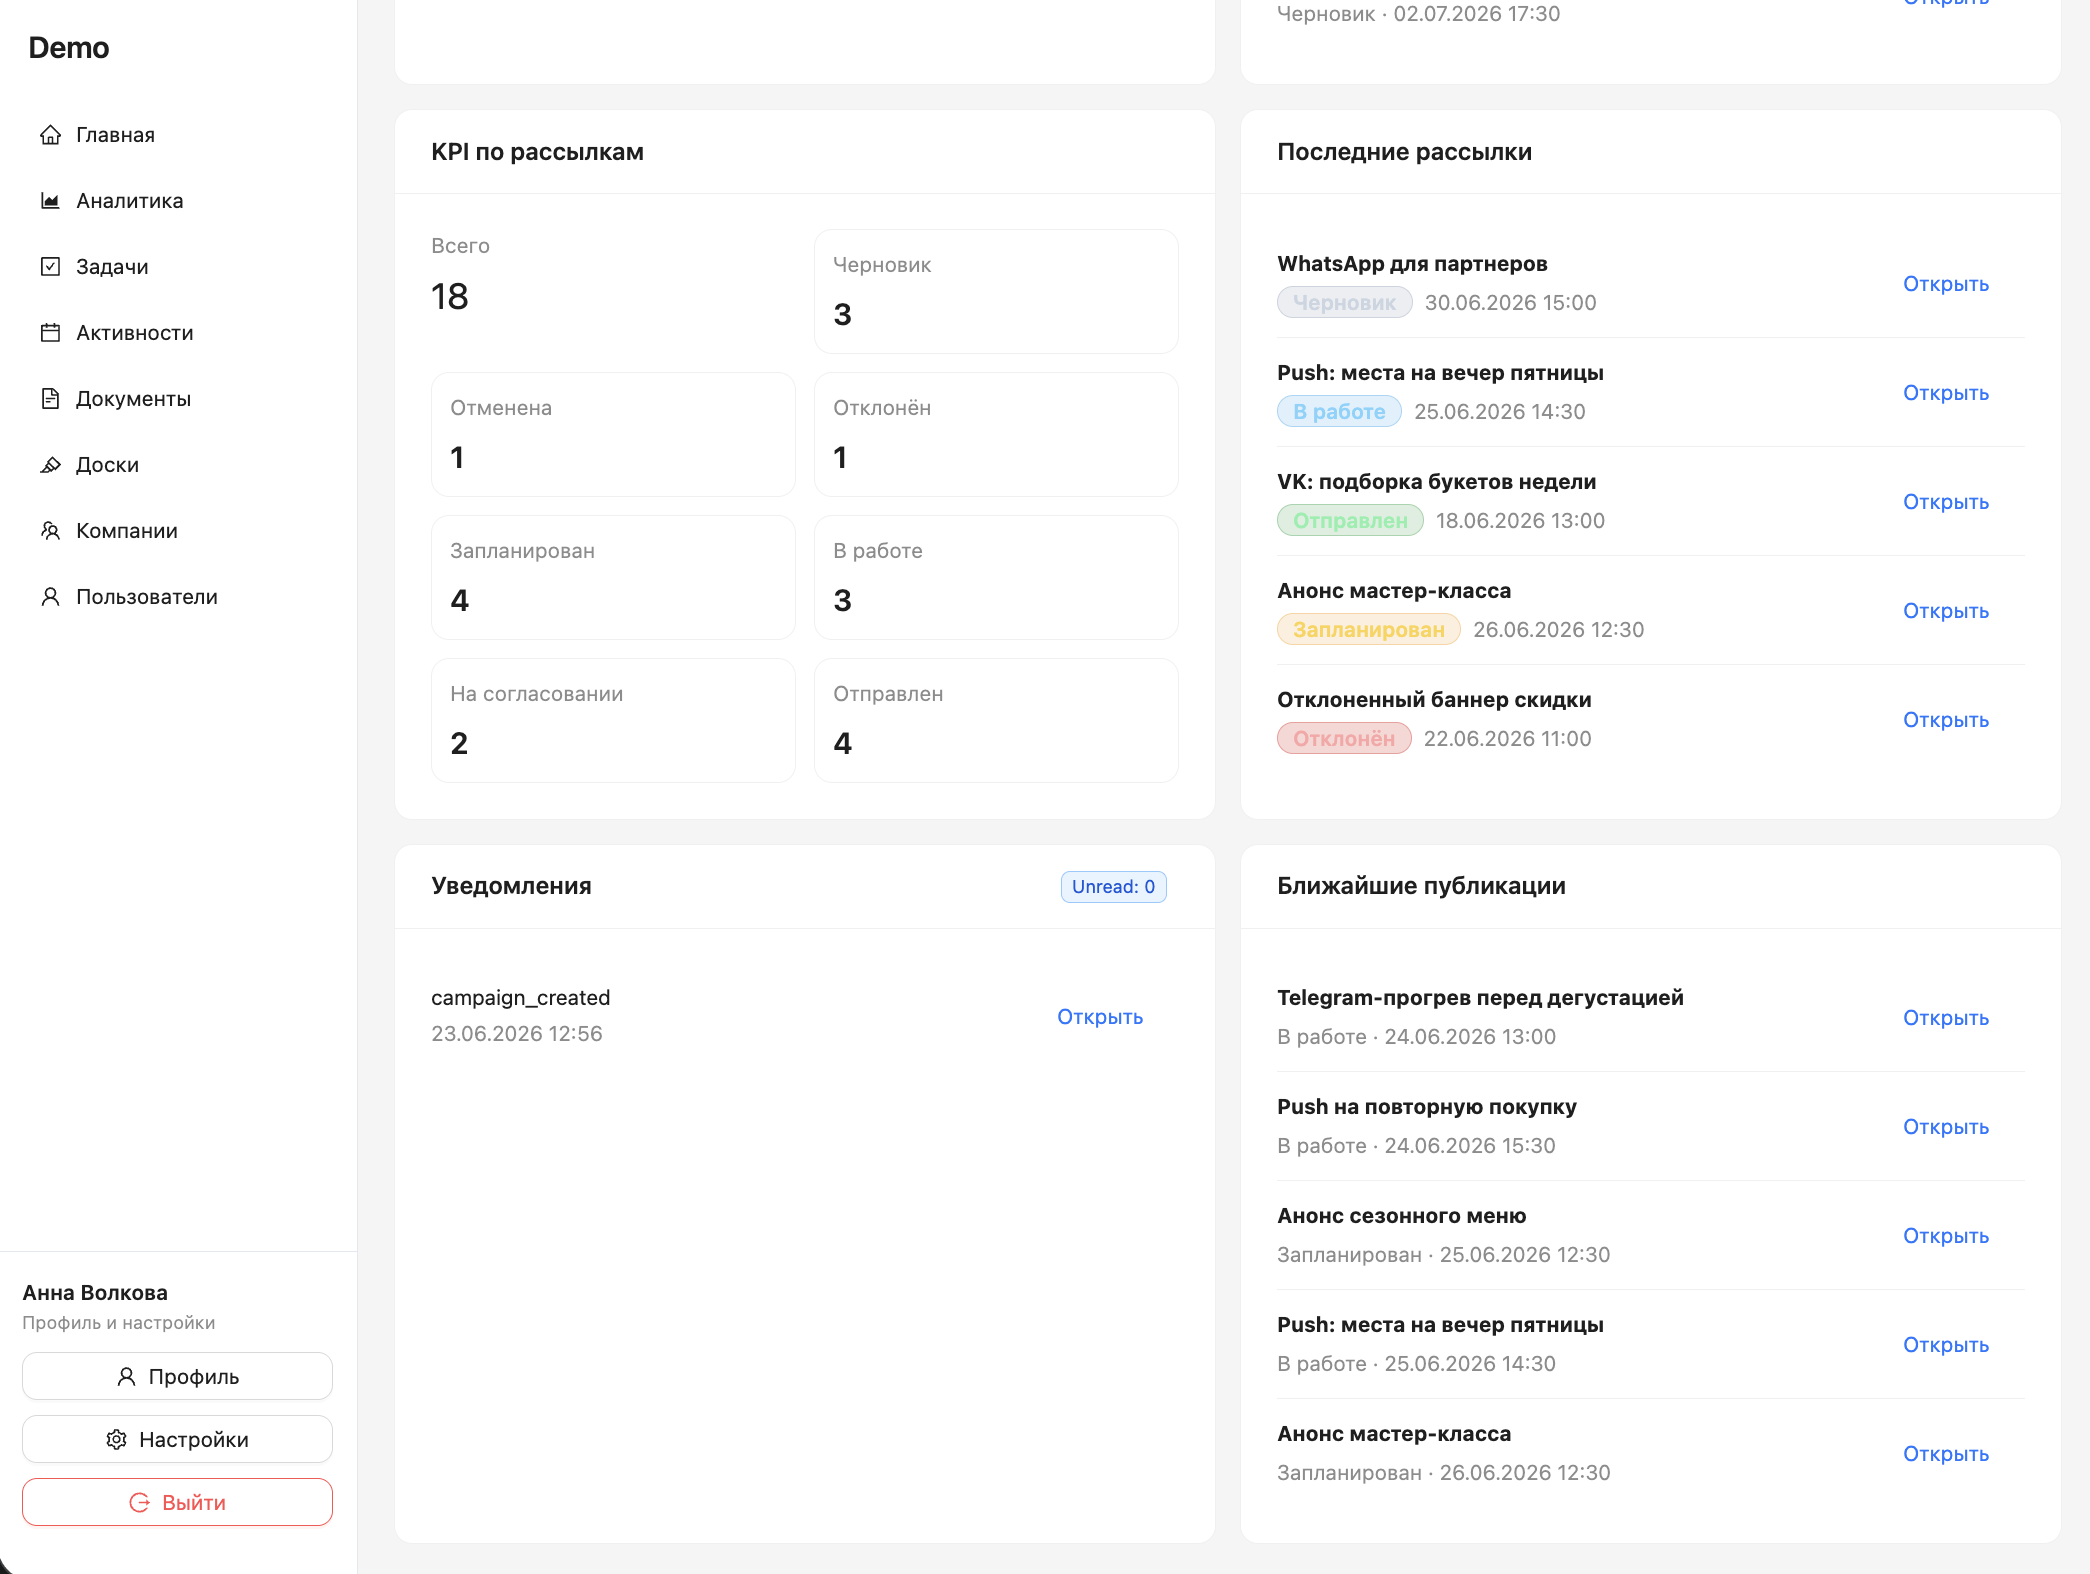Click the chart icon beside Аналитика
This screenshot has height=1574, width=2090.
50,201
